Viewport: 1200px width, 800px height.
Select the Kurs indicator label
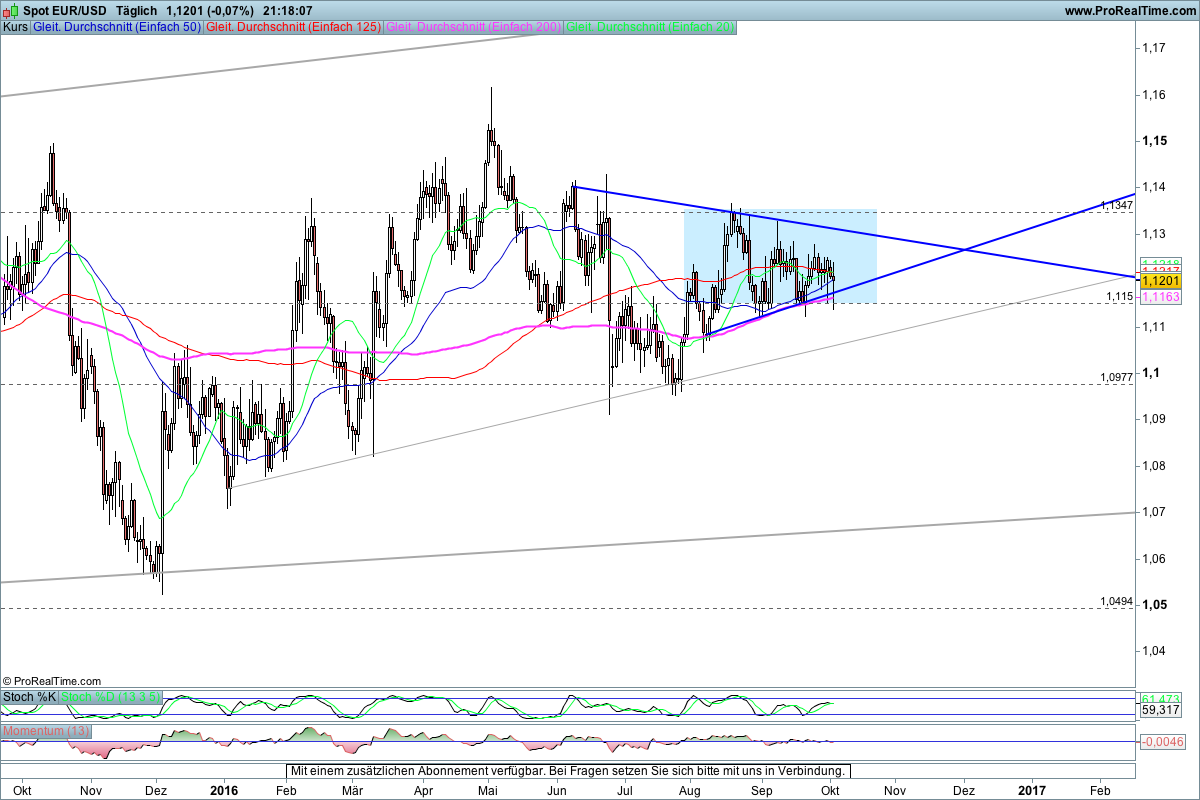pos(15,27)
